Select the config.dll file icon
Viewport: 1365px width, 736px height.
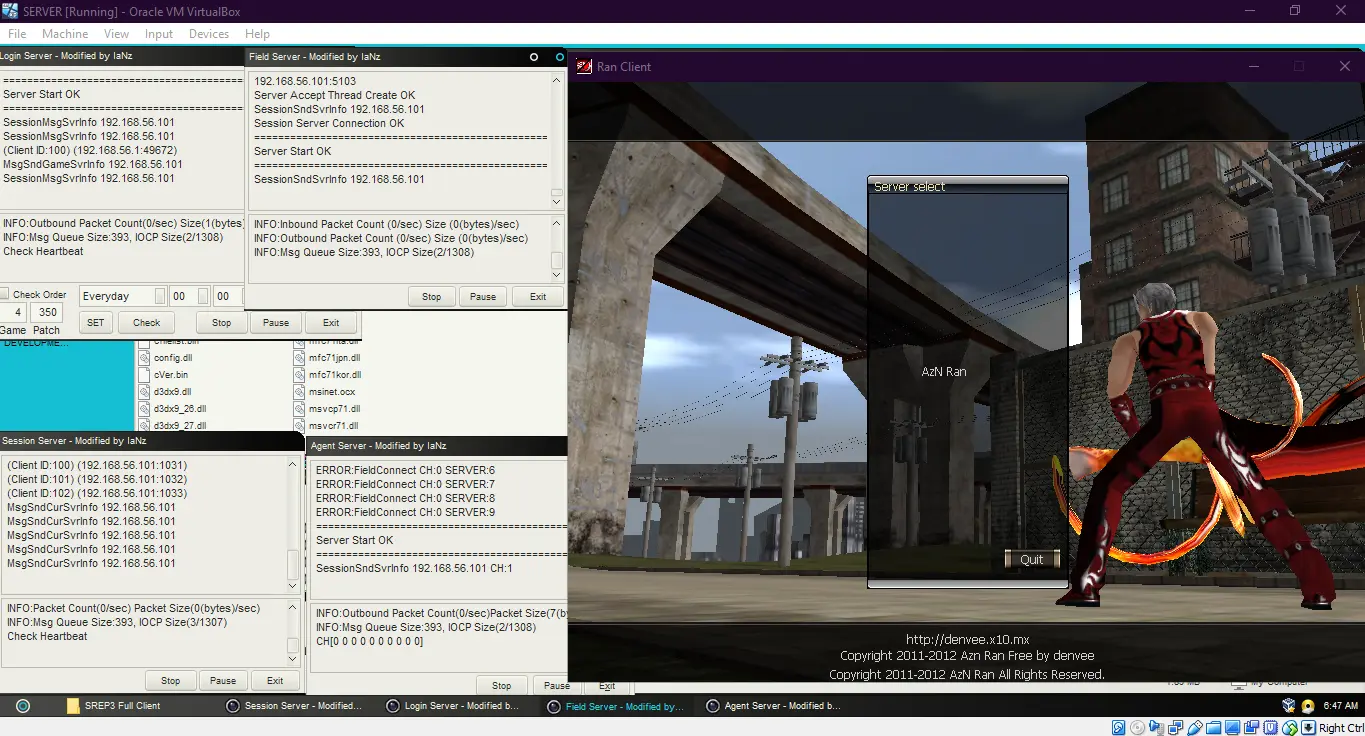click(x=144, y=358)
